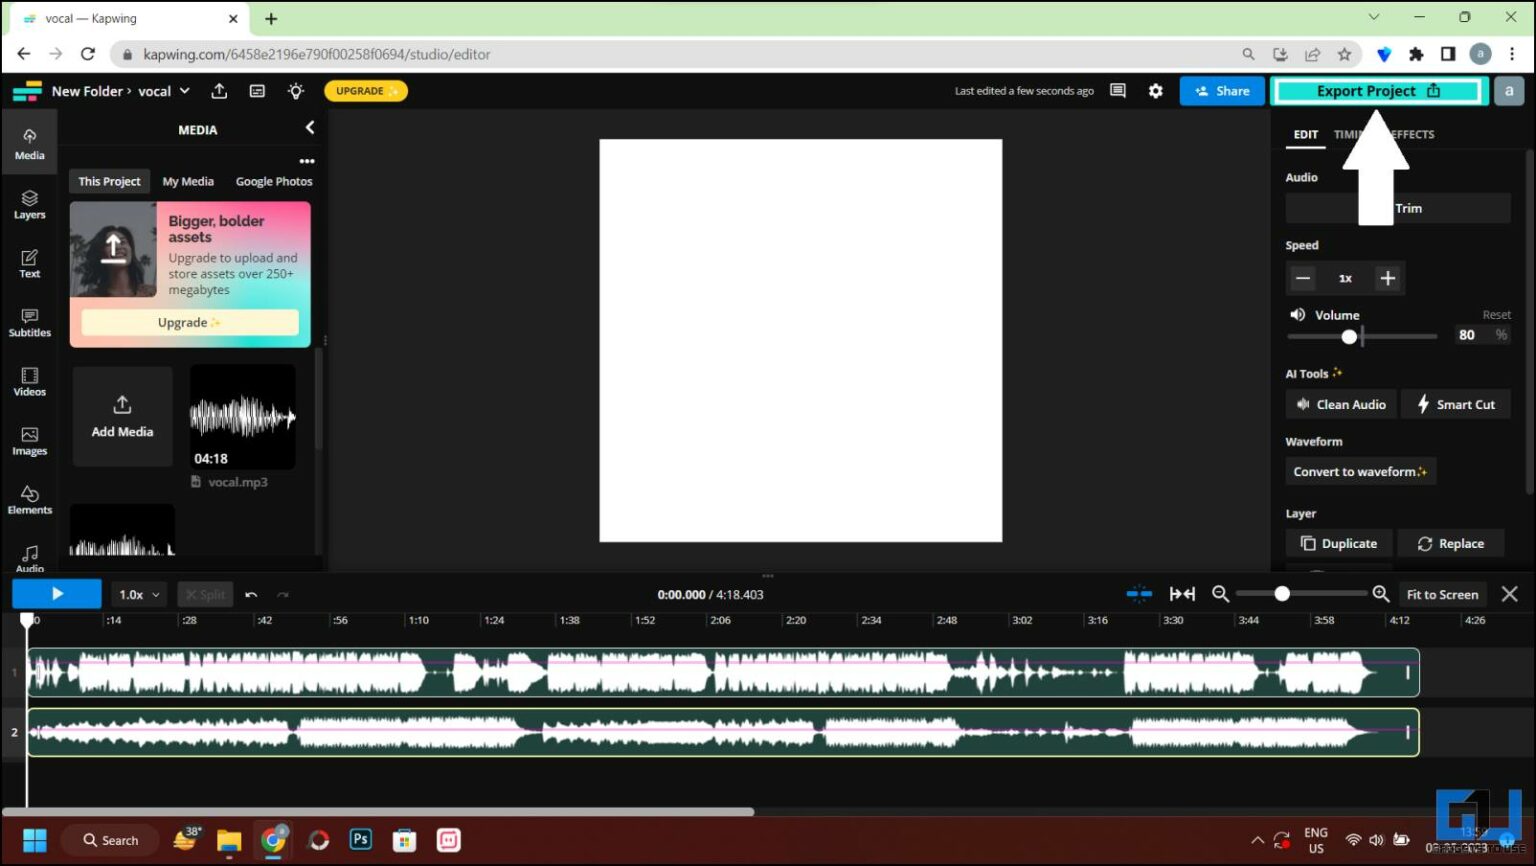
Task: Select the vocal.mp3 media thumbnail
Action: (241, 417)
